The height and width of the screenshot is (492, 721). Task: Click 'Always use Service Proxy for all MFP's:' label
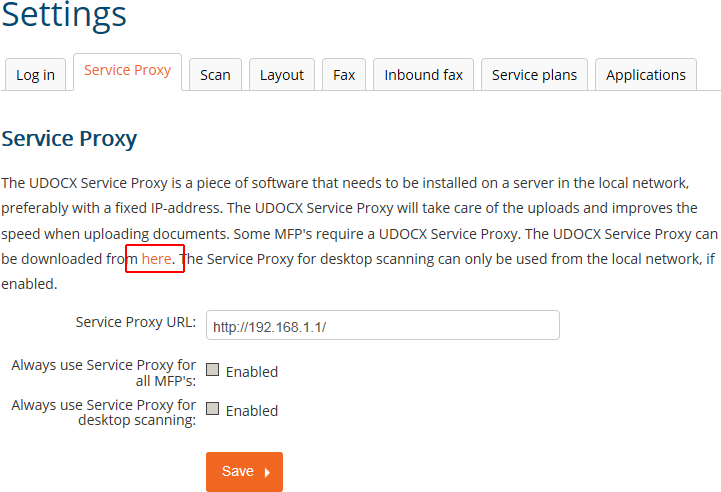tap(103, 372)
